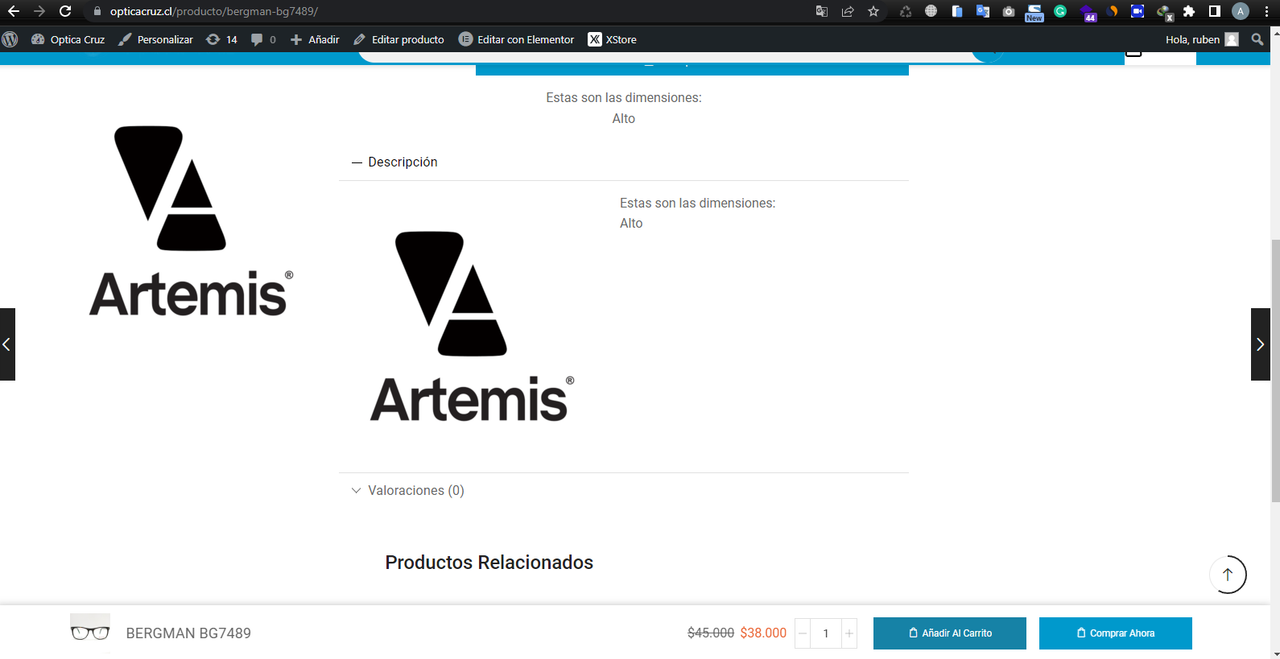Open the Añadir new content menu
The image size is (1280, 659).
315,39
